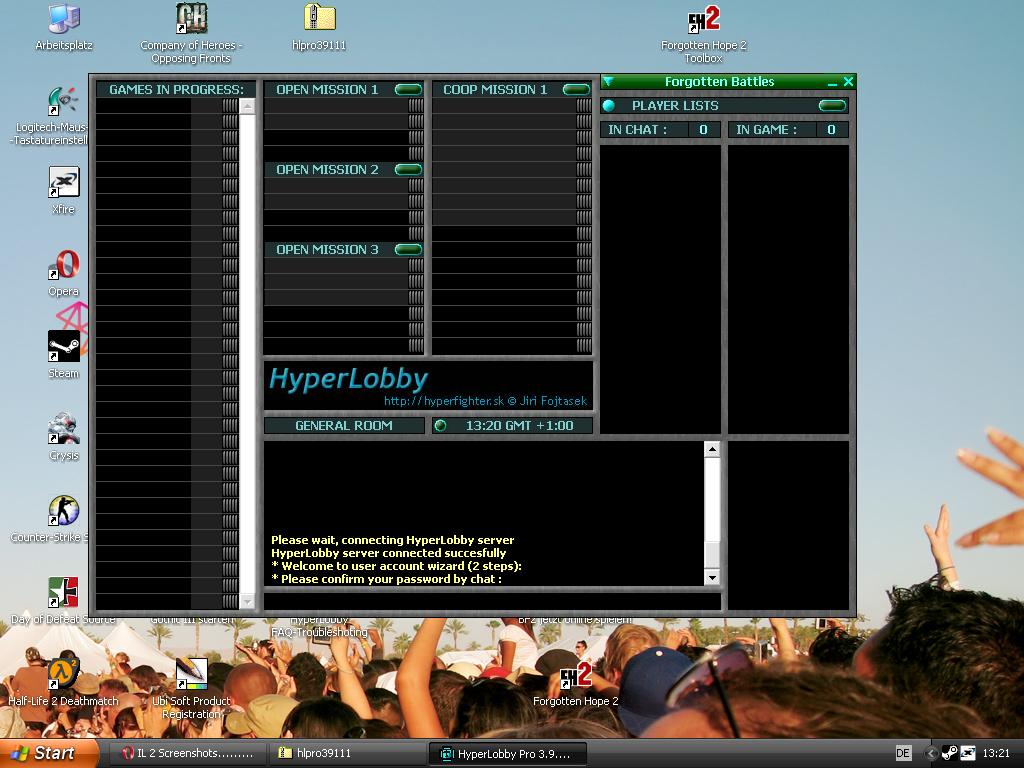The width and height of the screenshot is (1024, 768).
Task: Select the Opera browser shortcut
Action: point(63,273)
